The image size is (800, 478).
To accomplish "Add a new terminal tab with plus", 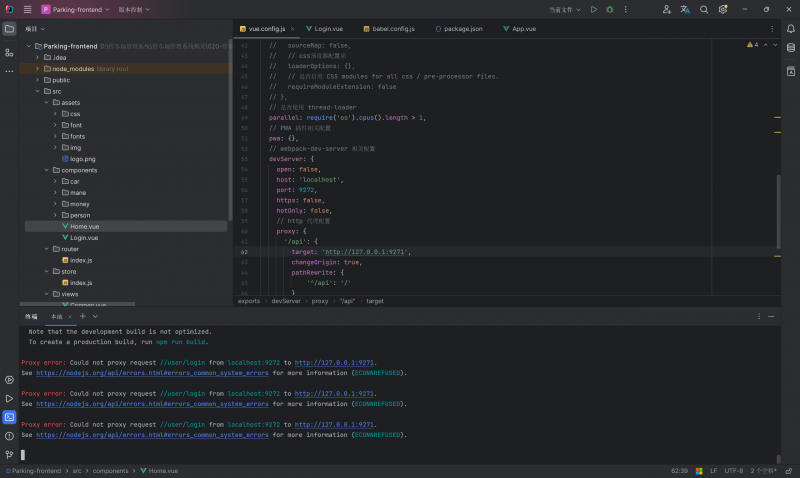I will (82, 316).
